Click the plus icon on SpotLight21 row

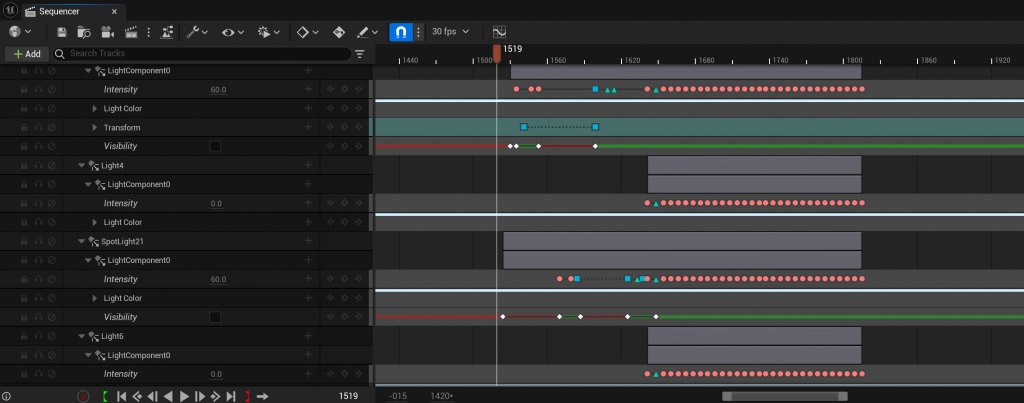pyautogui.click(x=308, y=241)
